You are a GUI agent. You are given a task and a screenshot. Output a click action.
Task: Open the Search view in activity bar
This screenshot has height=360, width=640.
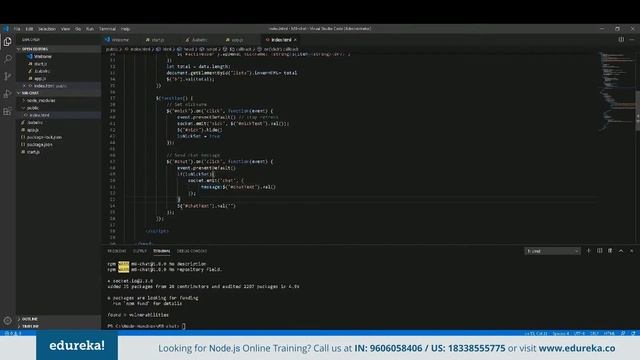coord(7,59)
